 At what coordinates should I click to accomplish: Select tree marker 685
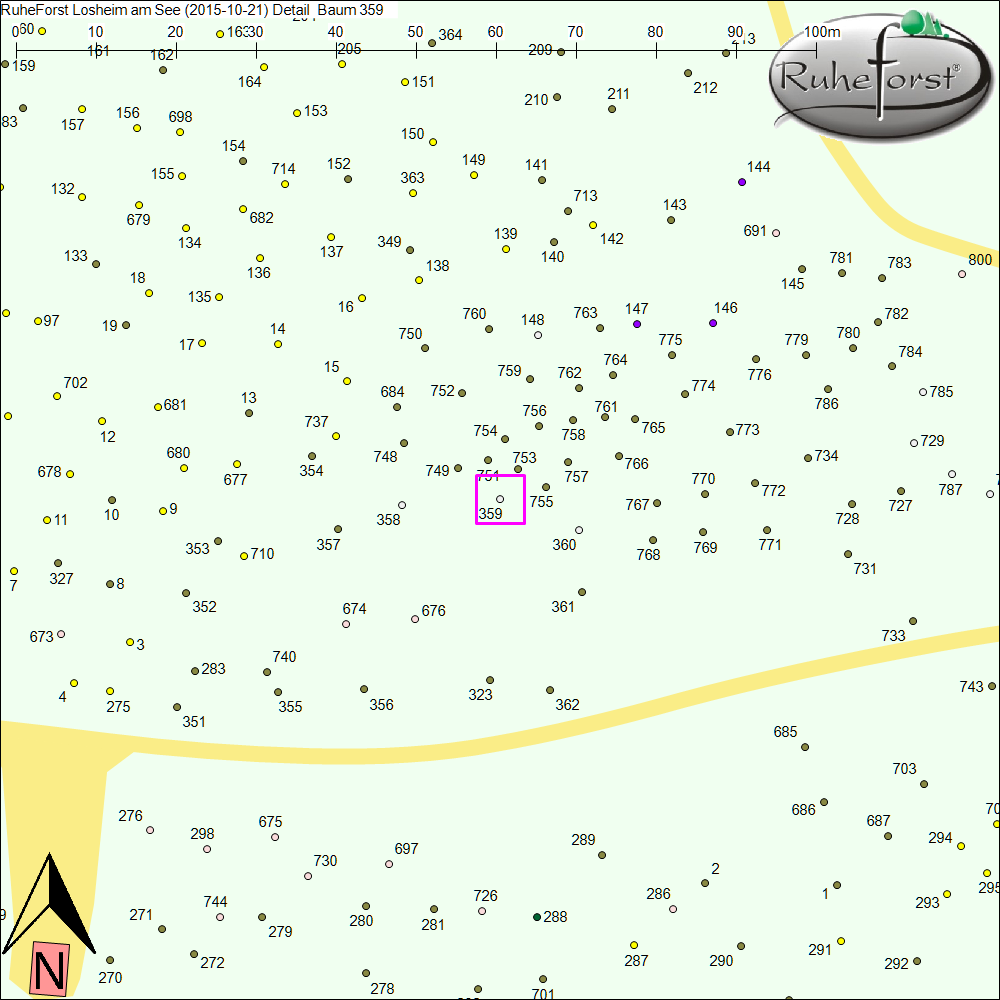click(x=805, y=747)
